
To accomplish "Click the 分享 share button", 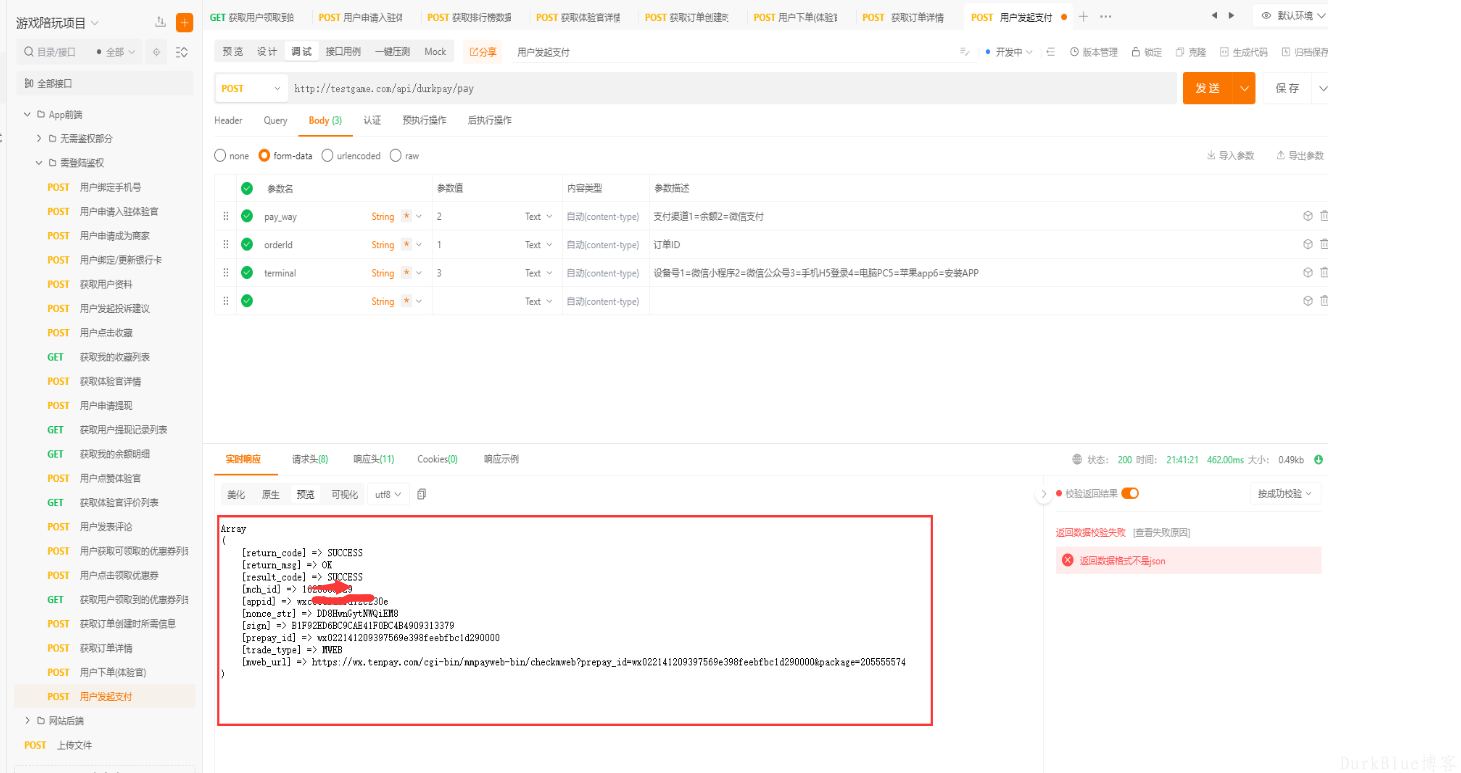I will (x=483, y=52).
